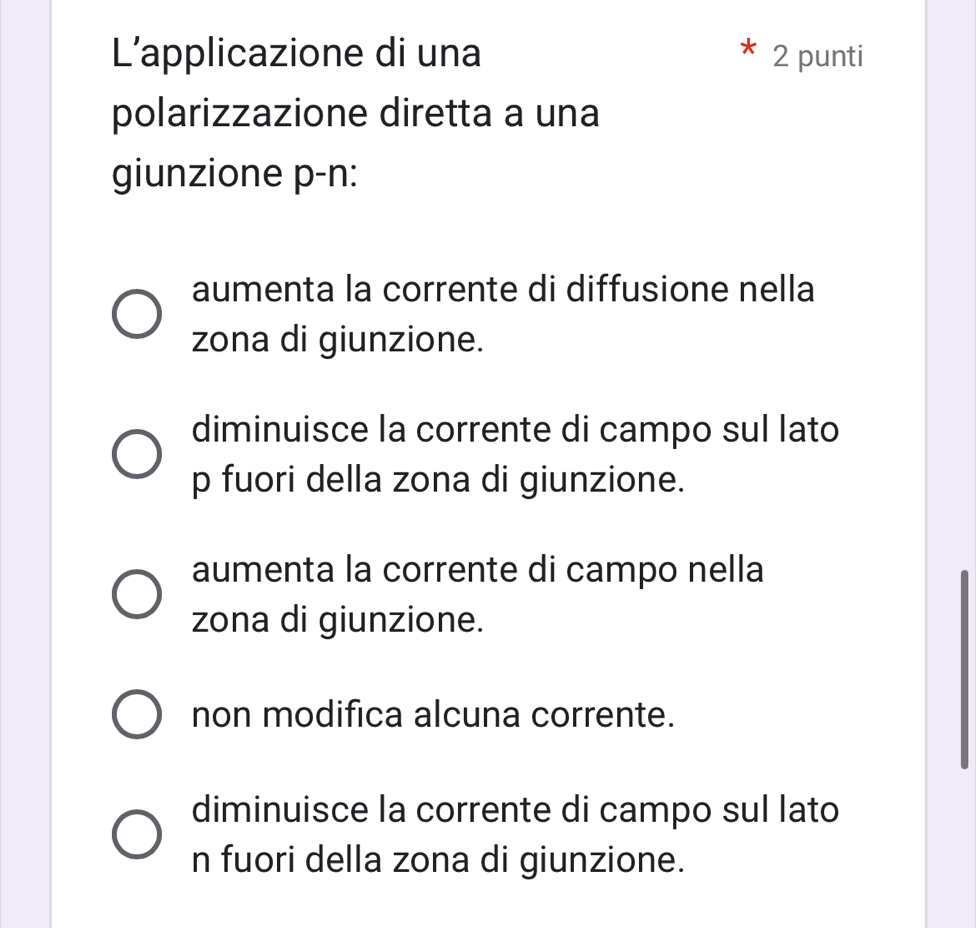Click the text "diminuisce la corrente di campo sul lato" above "p fuori"
The width and height of the screenshot is (976, 928).
coord(516,431)
